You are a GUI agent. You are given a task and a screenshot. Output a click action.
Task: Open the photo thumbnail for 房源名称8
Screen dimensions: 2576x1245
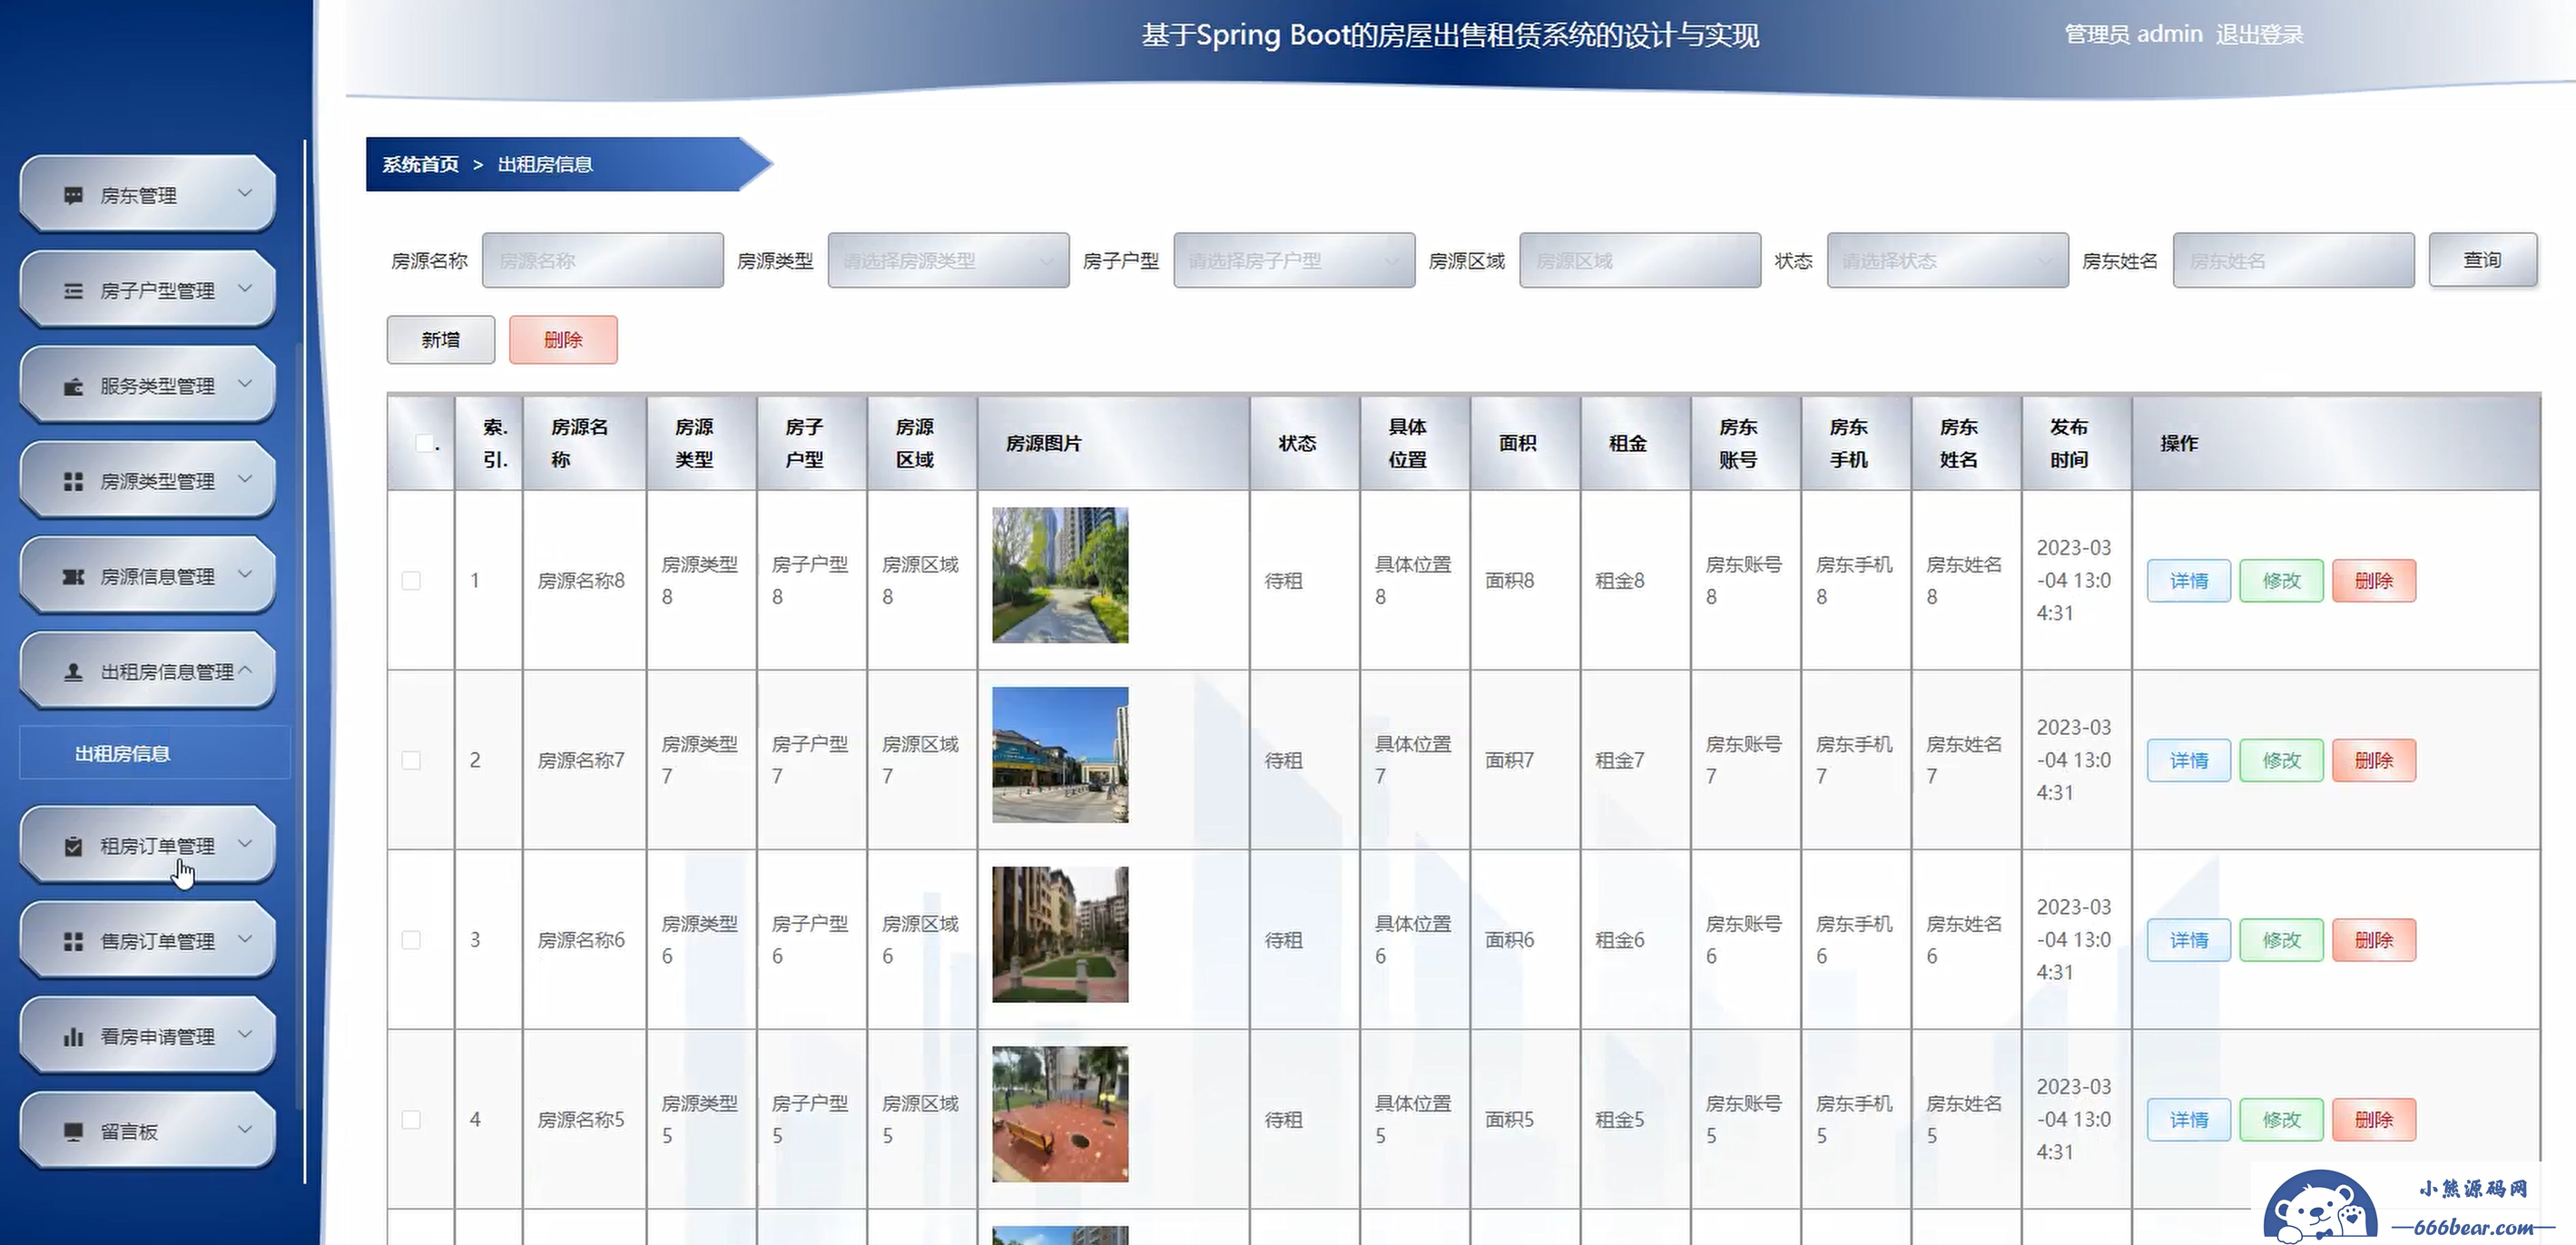(x=1060, y=575)
